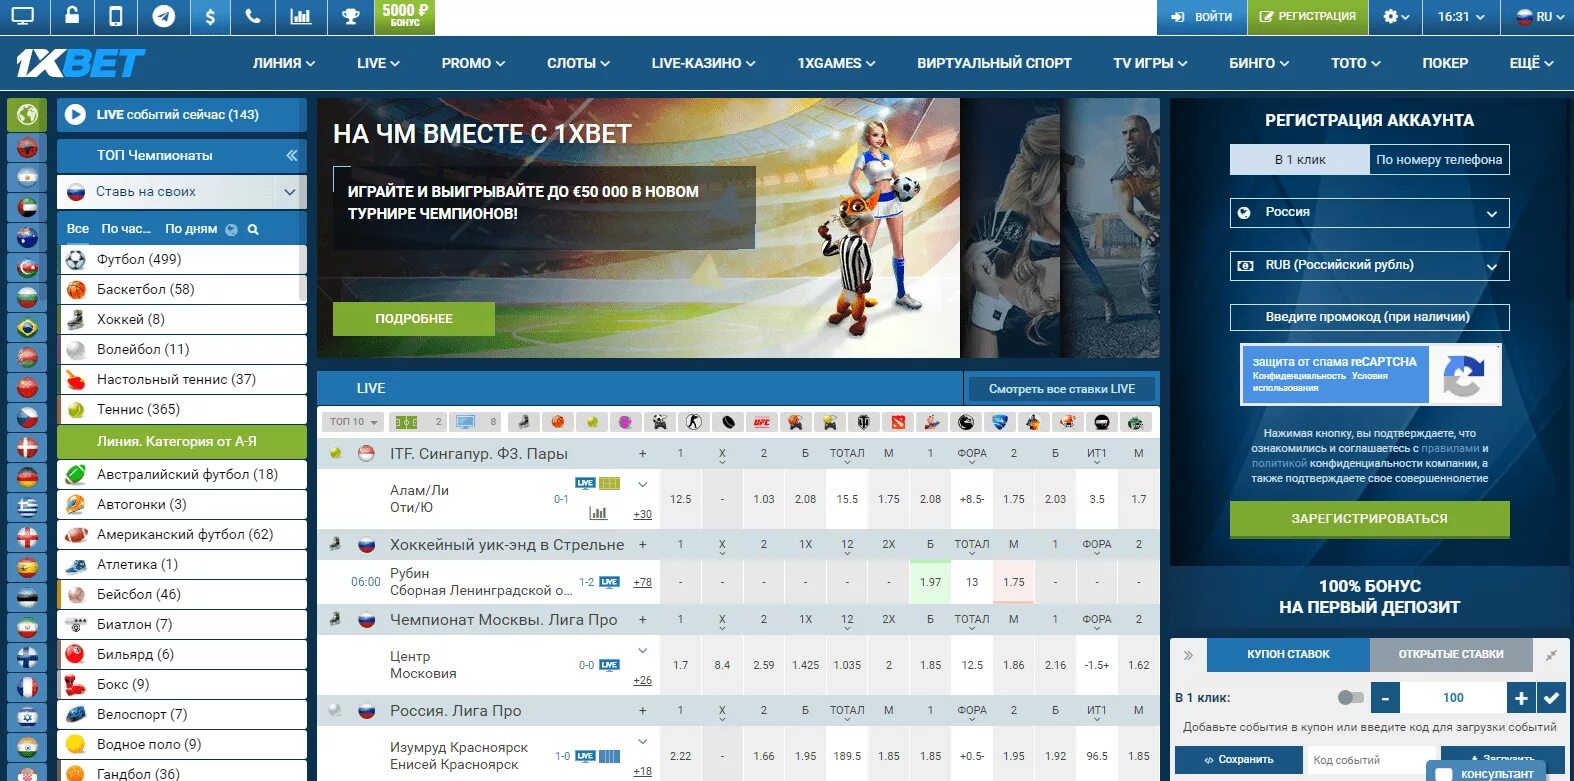Click the Регистрация button in top bar

click(x=1307, y=17)
